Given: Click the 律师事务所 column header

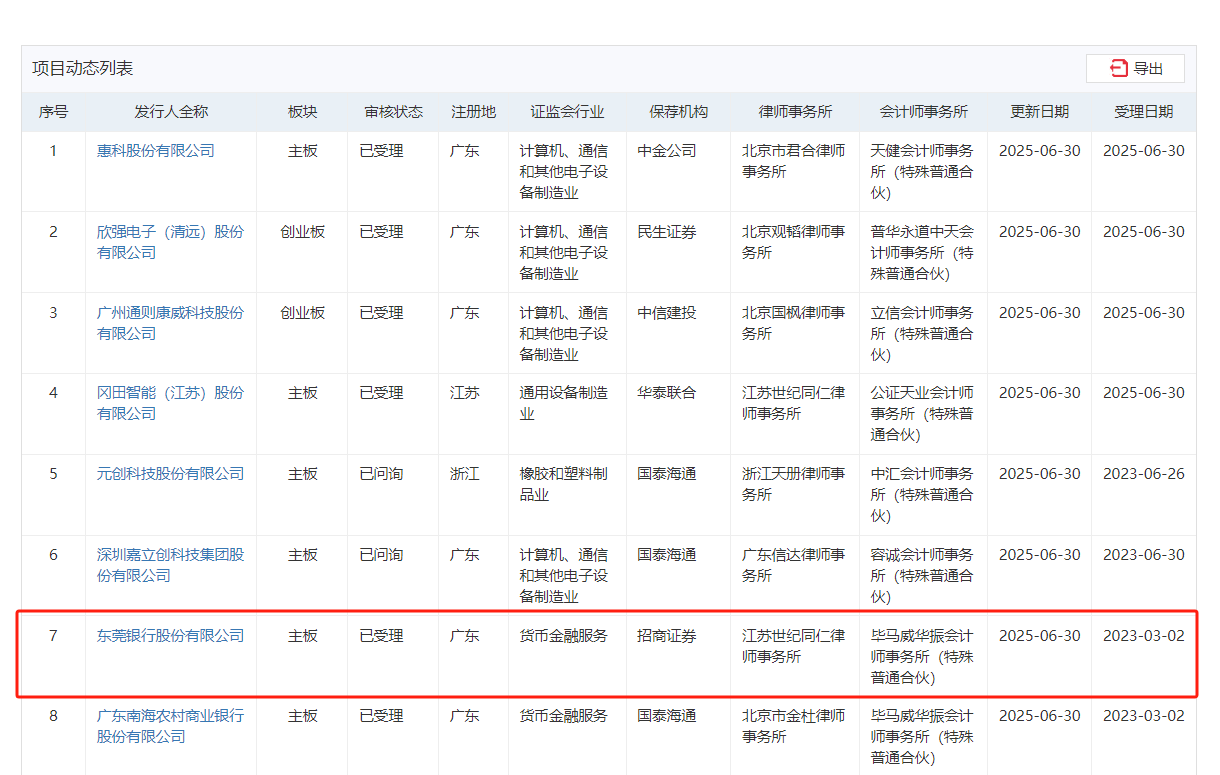Looking at the screenshot, I should pos(795,112).
